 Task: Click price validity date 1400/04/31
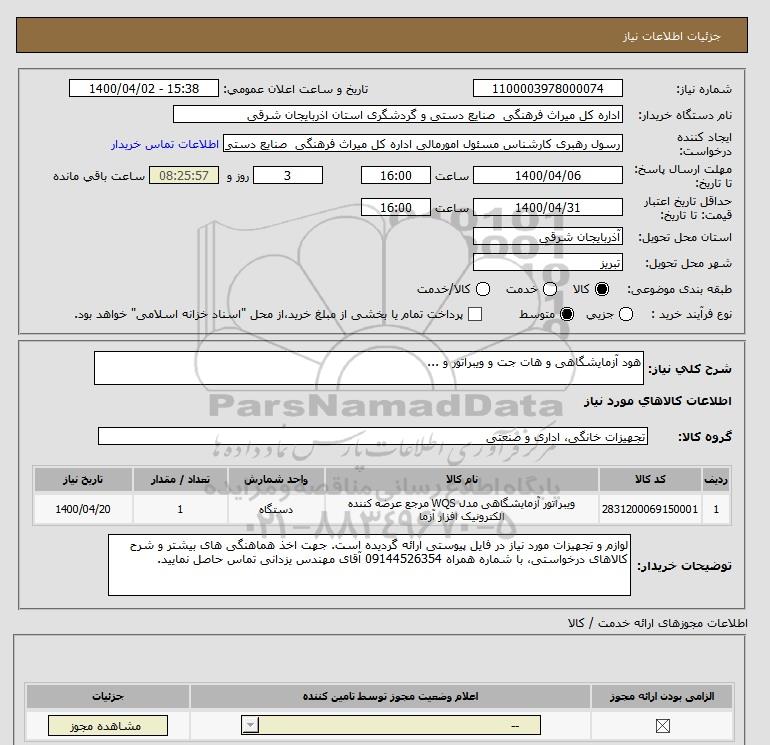(x=548, y=207)
